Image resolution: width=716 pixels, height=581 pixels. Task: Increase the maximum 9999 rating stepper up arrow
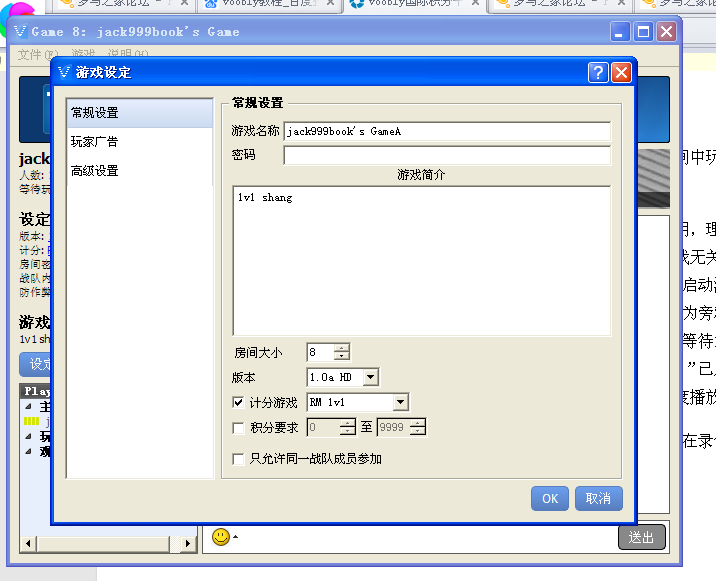click(x=418, y=423)
